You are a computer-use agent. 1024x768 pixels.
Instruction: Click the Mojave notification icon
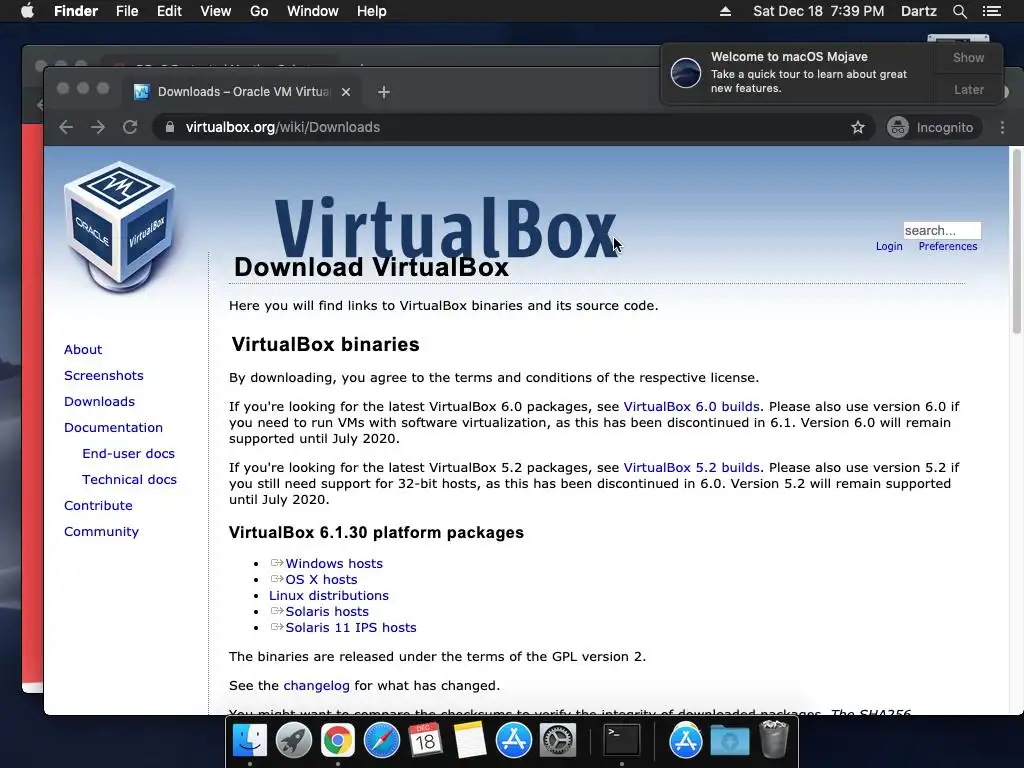(686, 72)
